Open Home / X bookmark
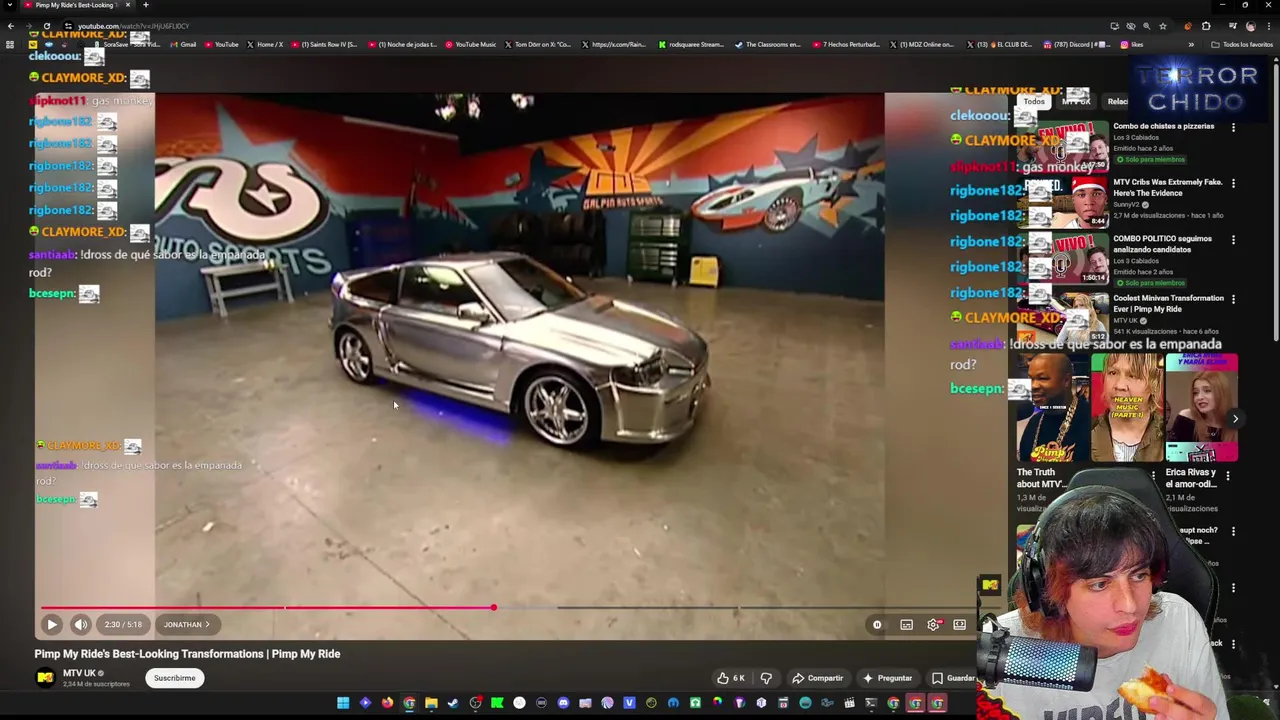Screen dimensions: 1280x720 (265, 44)
